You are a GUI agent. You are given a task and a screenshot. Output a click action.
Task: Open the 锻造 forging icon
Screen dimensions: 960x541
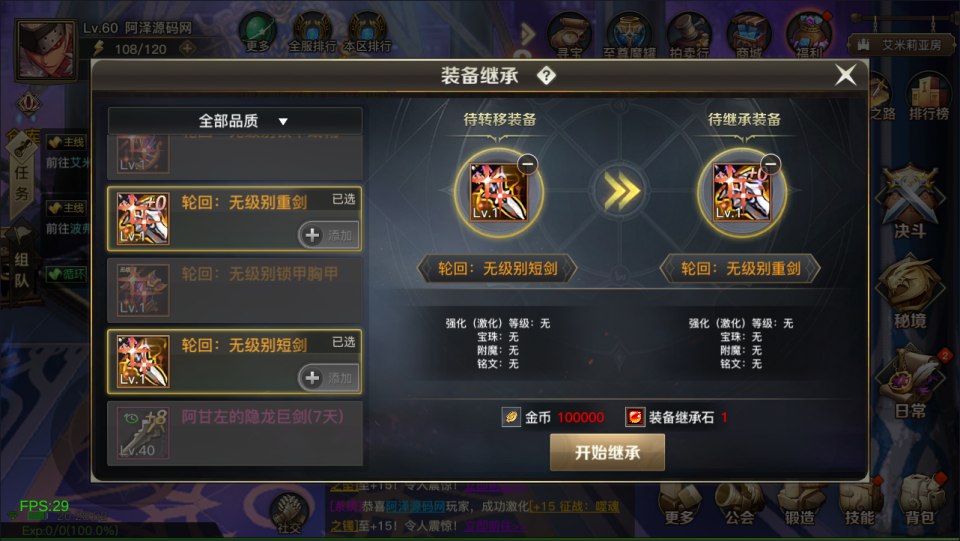(800, 503)
